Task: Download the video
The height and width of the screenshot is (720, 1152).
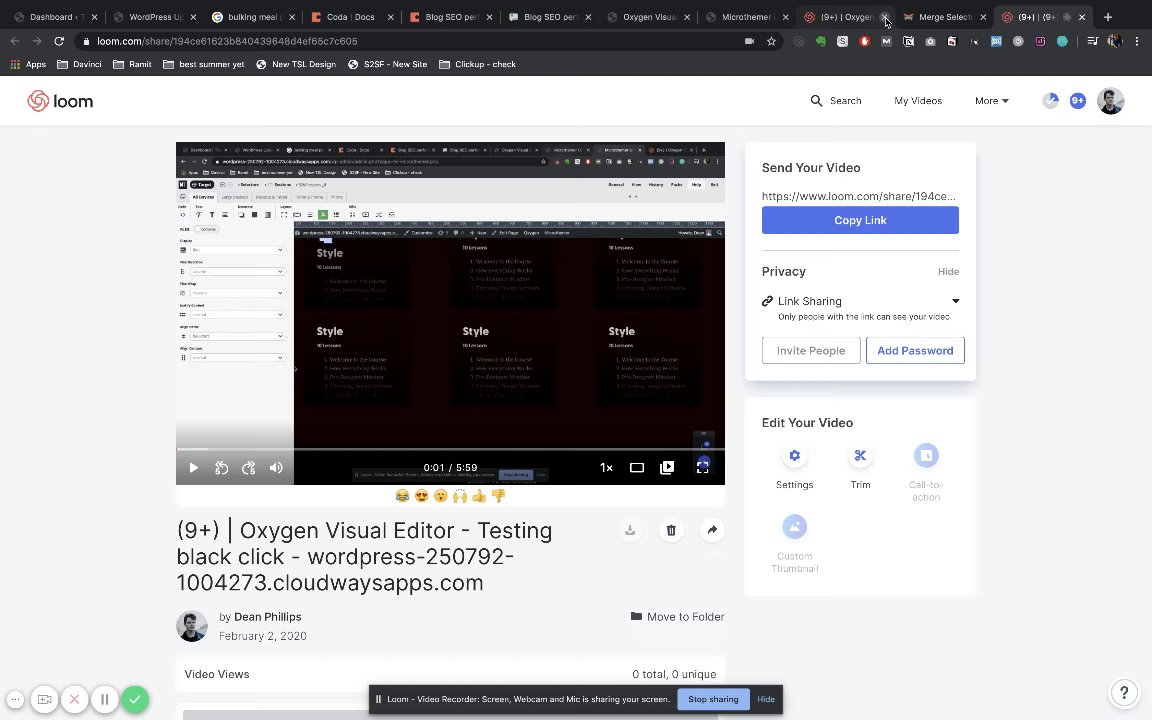Action: coord(630,530)
